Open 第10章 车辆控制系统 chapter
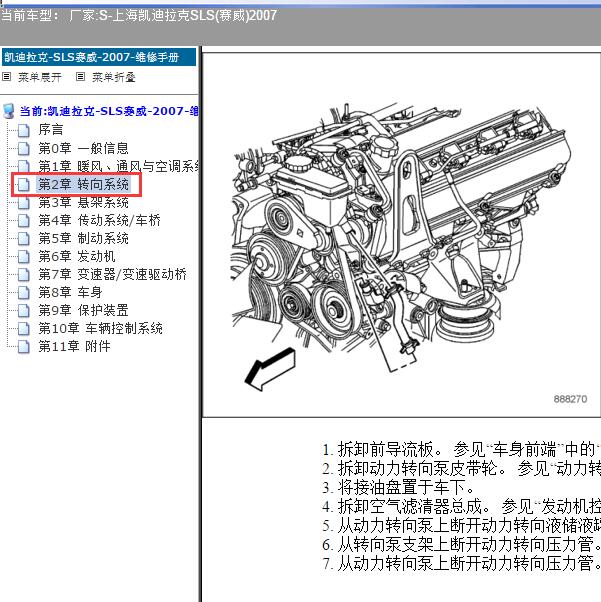Screen dimensions: 601x602 (x=101, y=328)
